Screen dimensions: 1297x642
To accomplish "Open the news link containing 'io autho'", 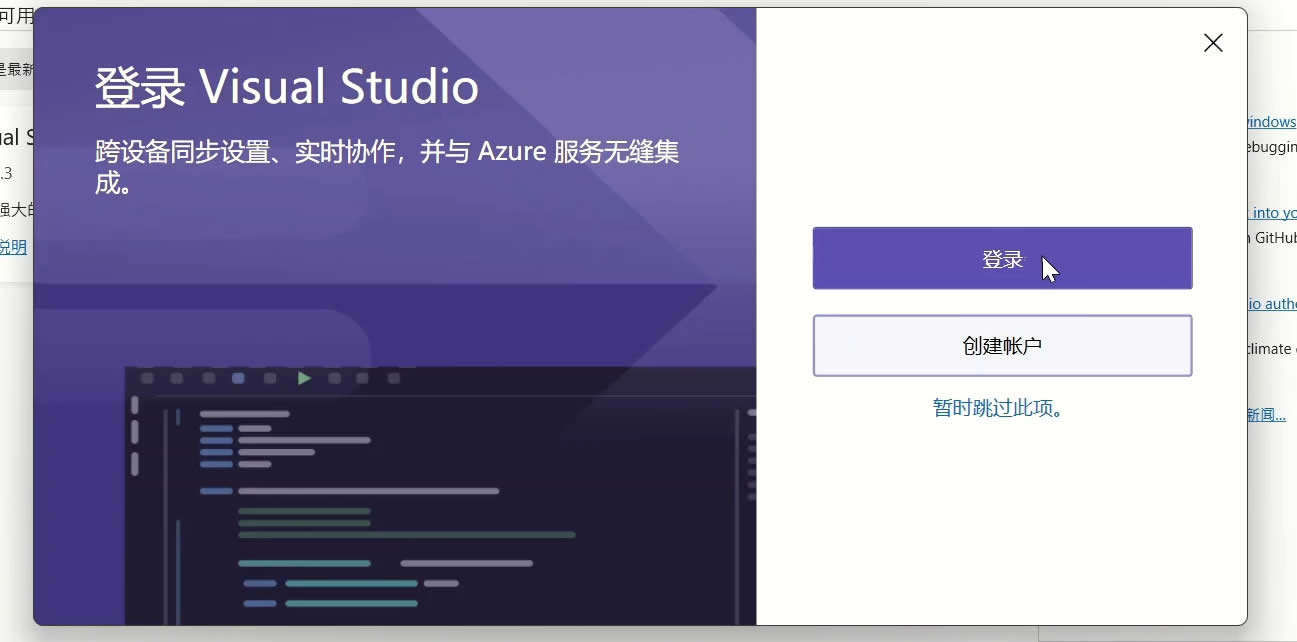I will coord(1272,303).
